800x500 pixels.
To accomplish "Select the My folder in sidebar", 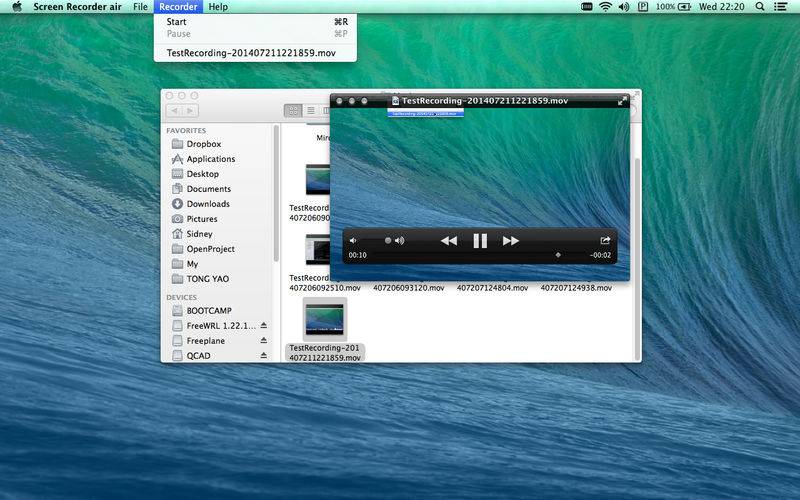I will [192, 264].
